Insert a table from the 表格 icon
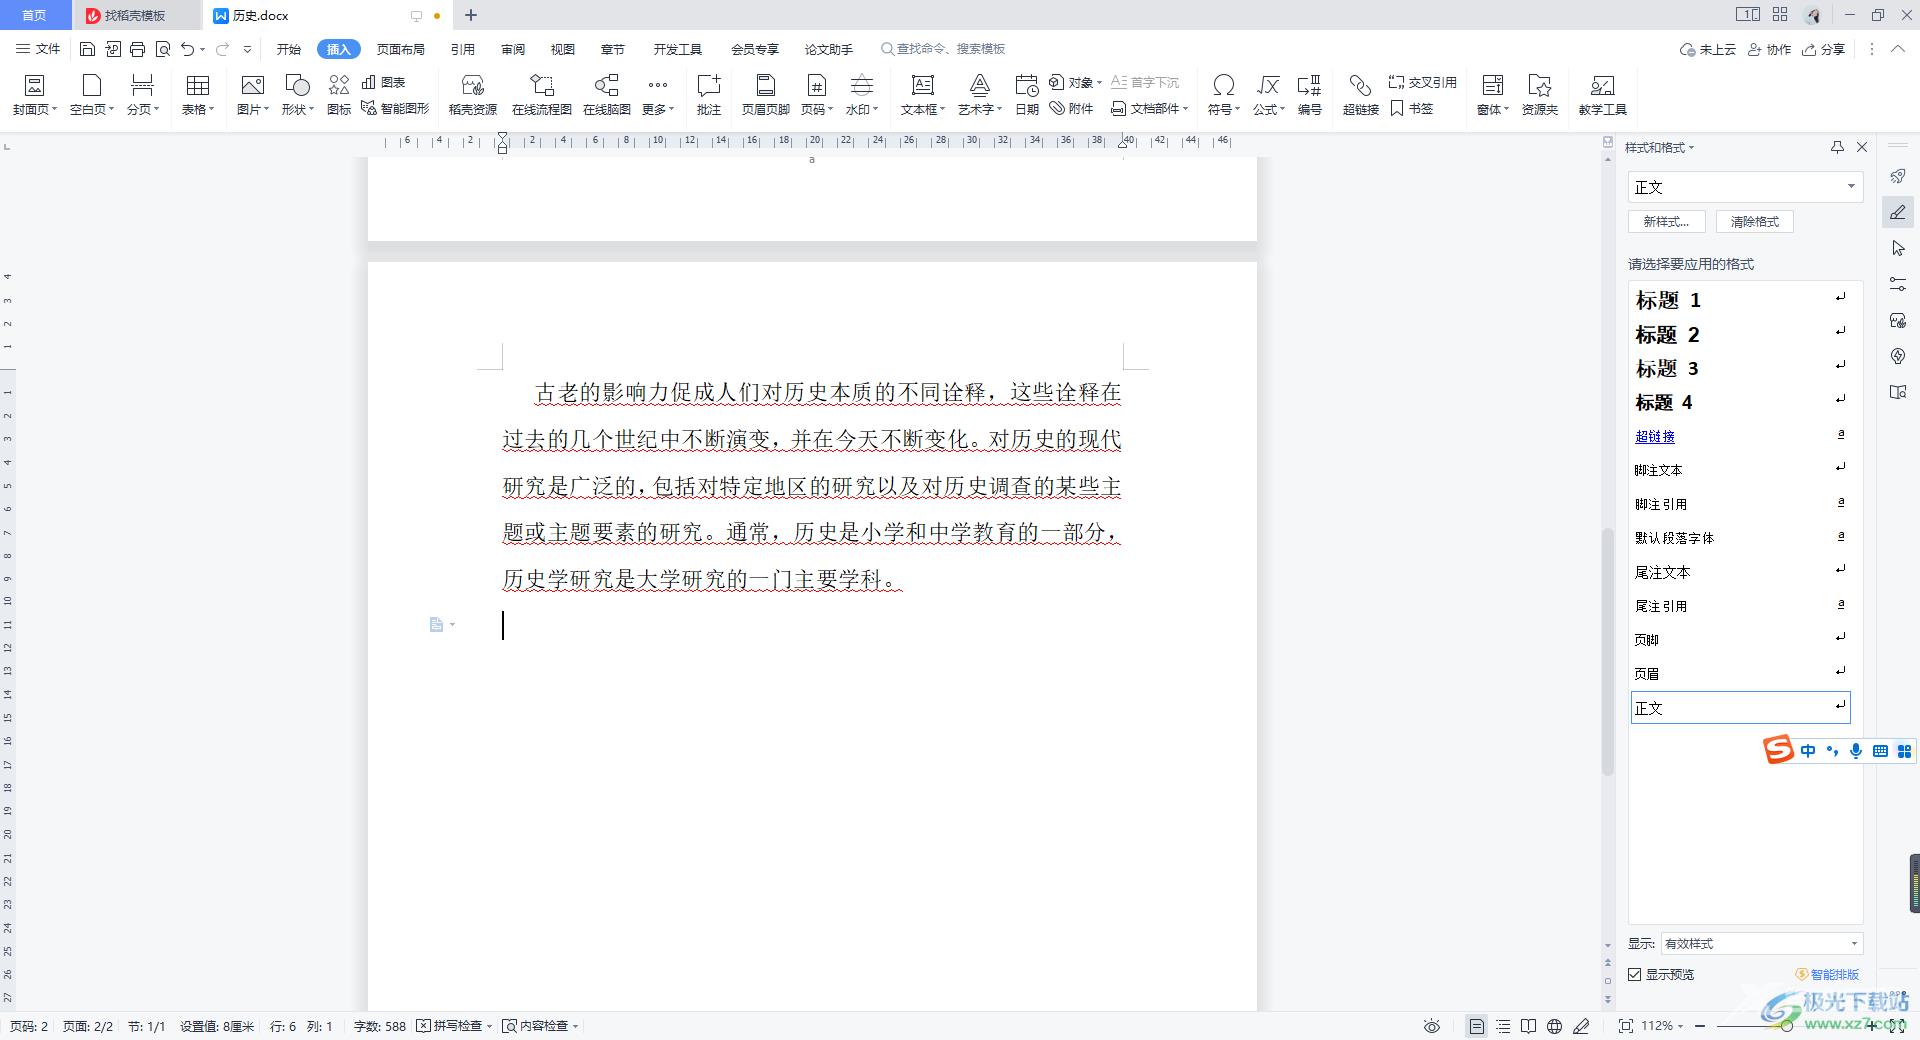The width and height of the screenshot is (1920, 1040). (x=198, y=95)
